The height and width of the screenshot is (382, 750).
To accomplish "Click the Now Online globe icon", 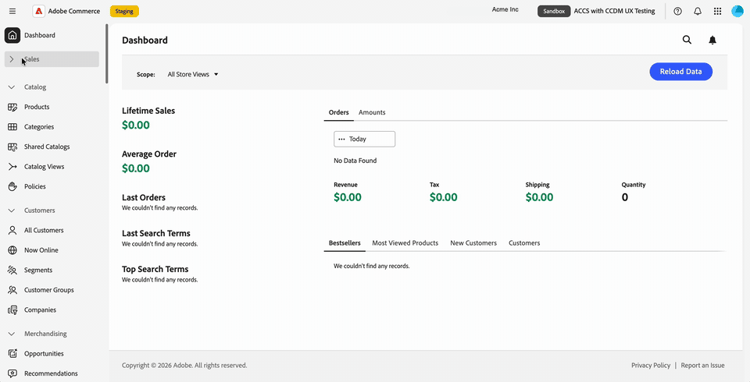I will coord(12,250).
